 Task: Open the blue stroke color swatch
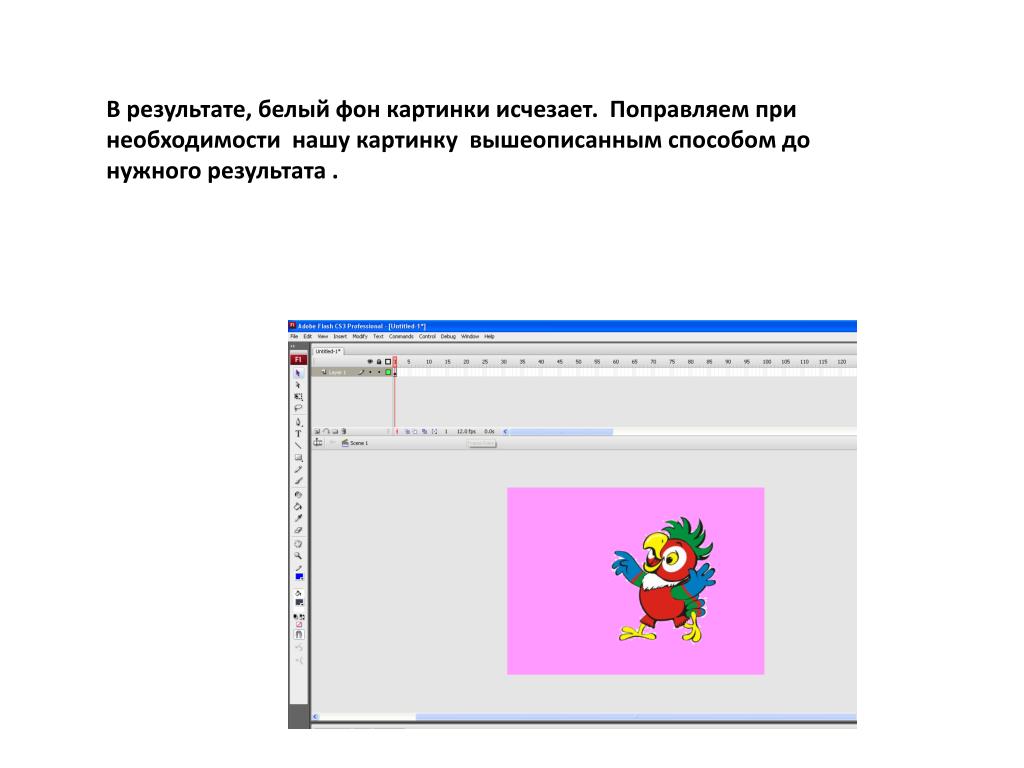[x=299, y=577]
